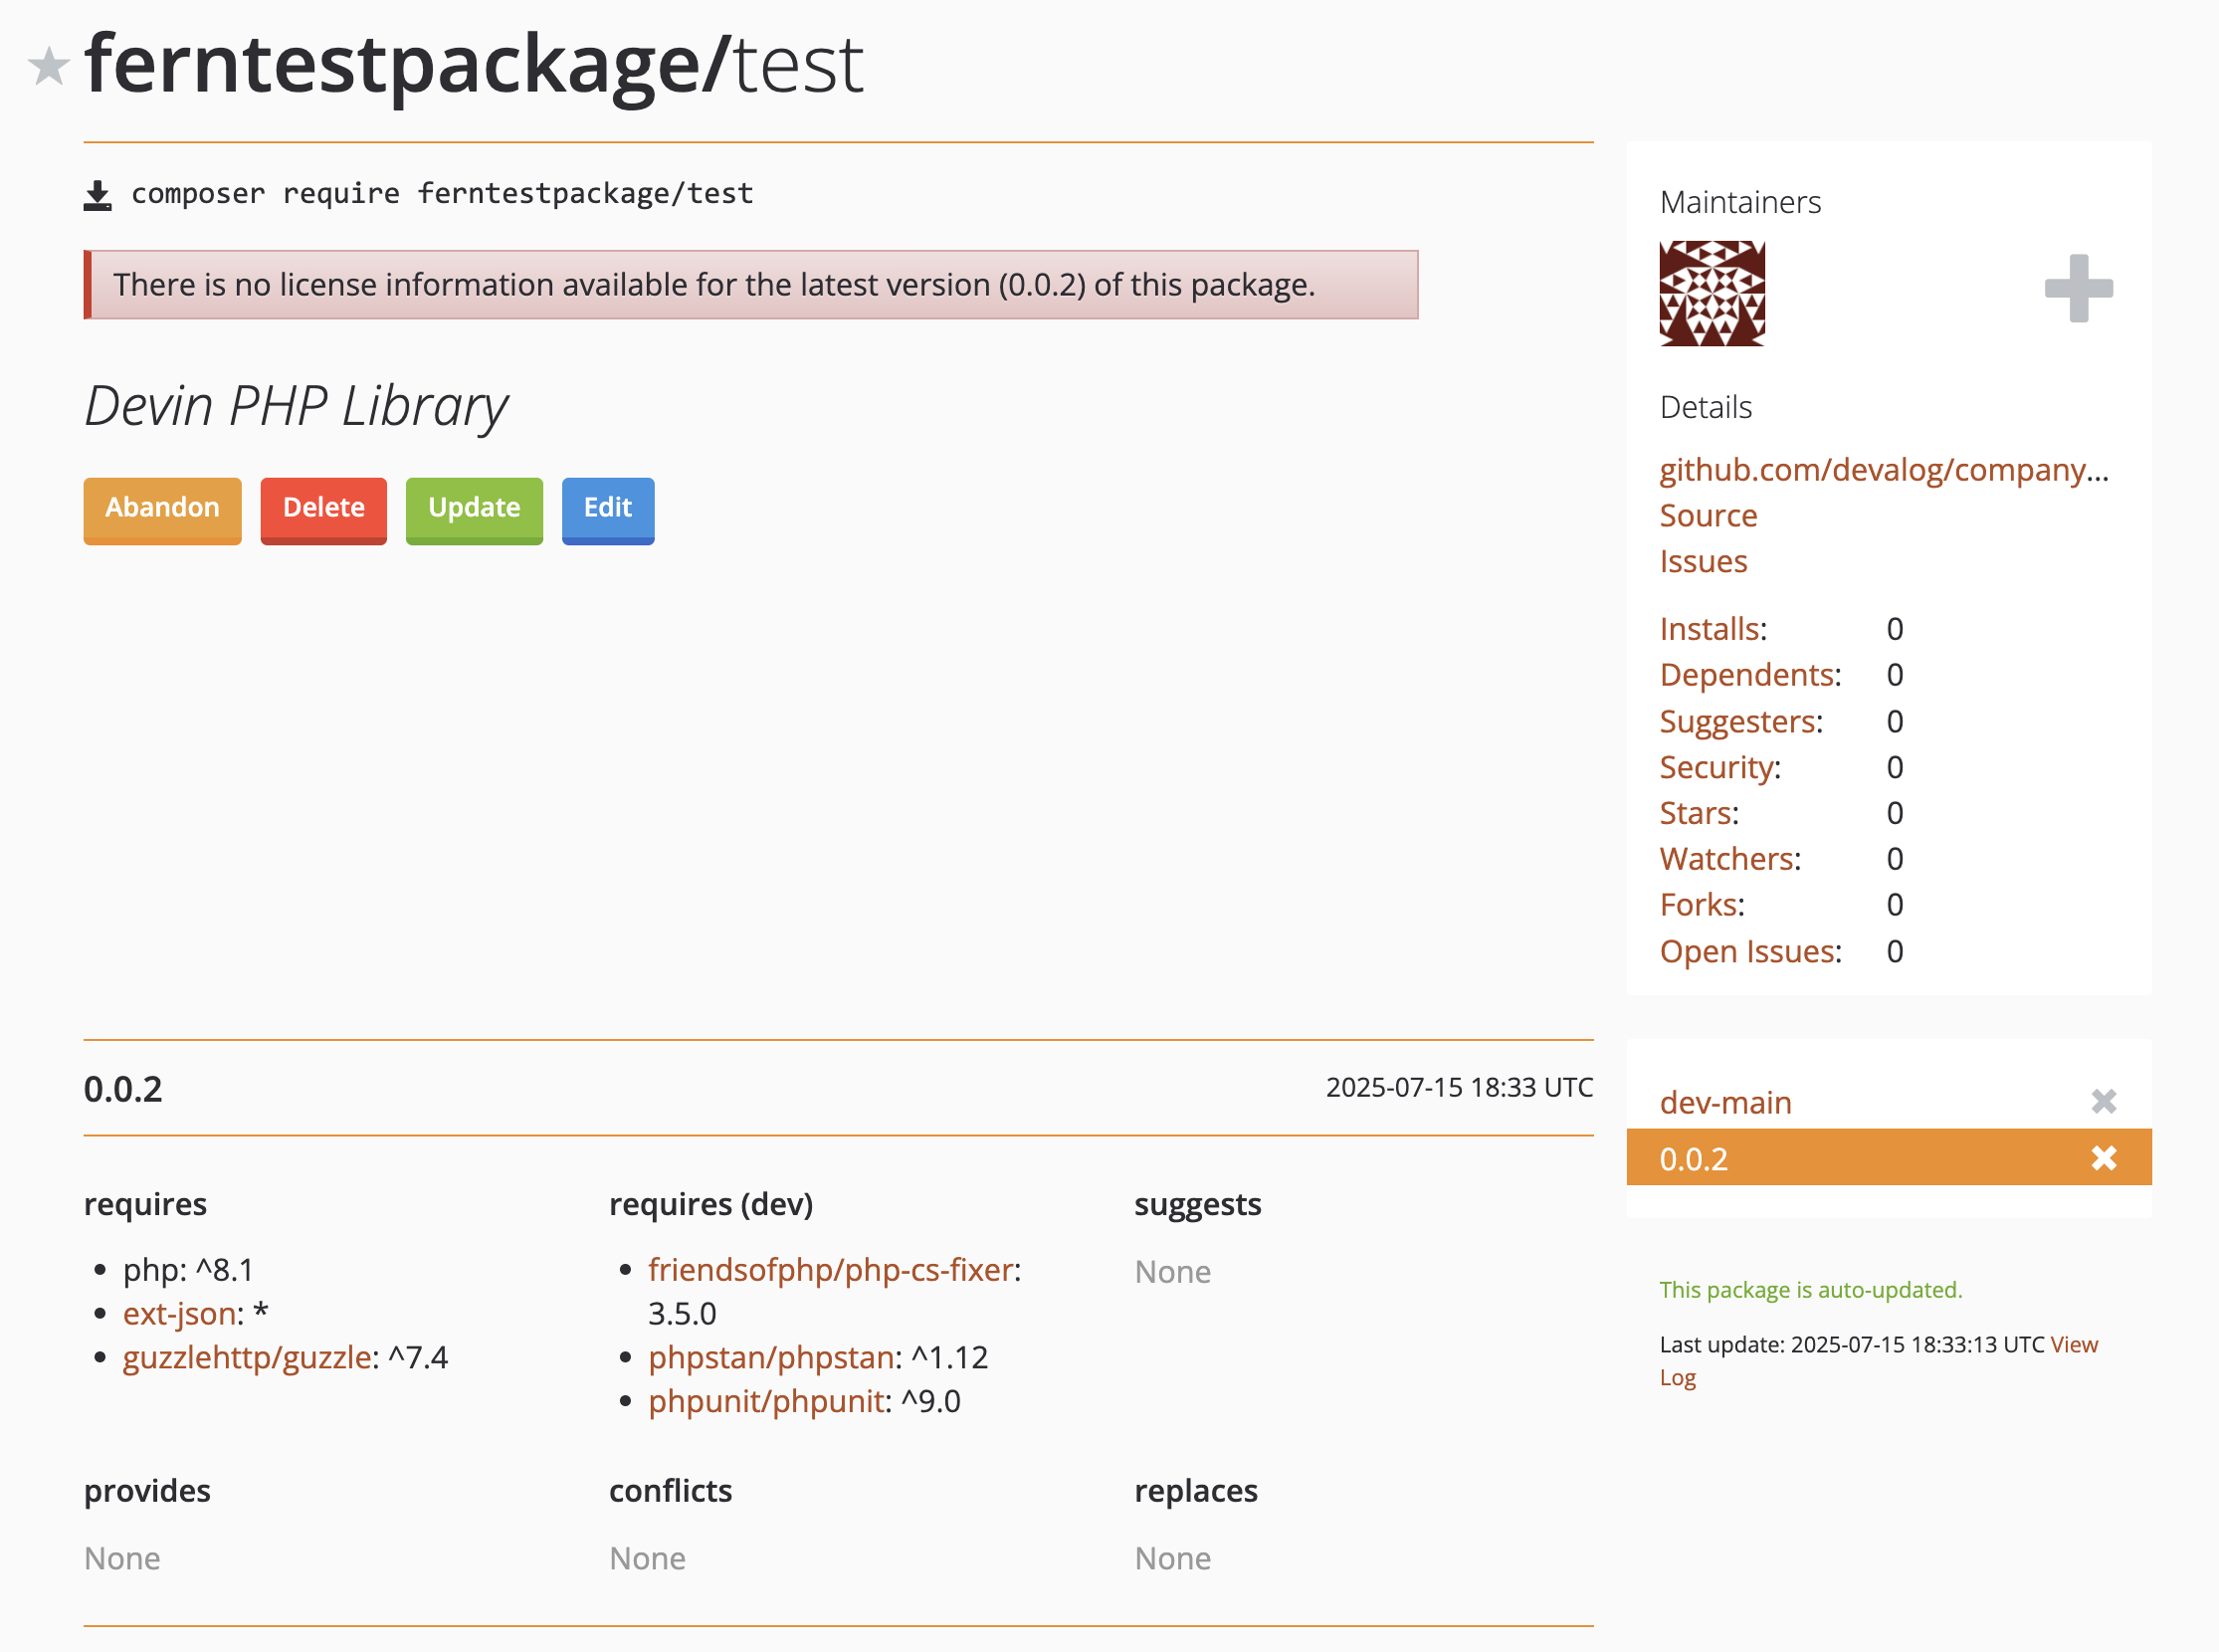This screenshot has width=2219, height=1652.
Task: Open the ext-json requirement link
Action: pos(178,1313)
